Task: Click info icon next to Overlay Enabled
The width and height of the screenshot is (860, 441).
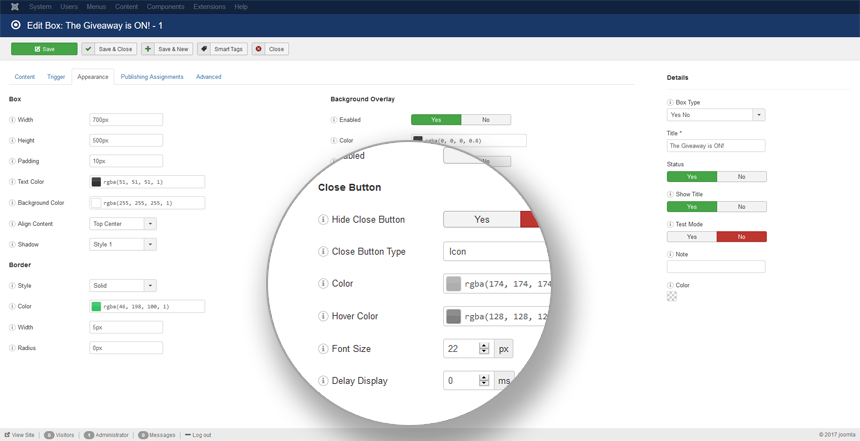Action: (333, 120)
